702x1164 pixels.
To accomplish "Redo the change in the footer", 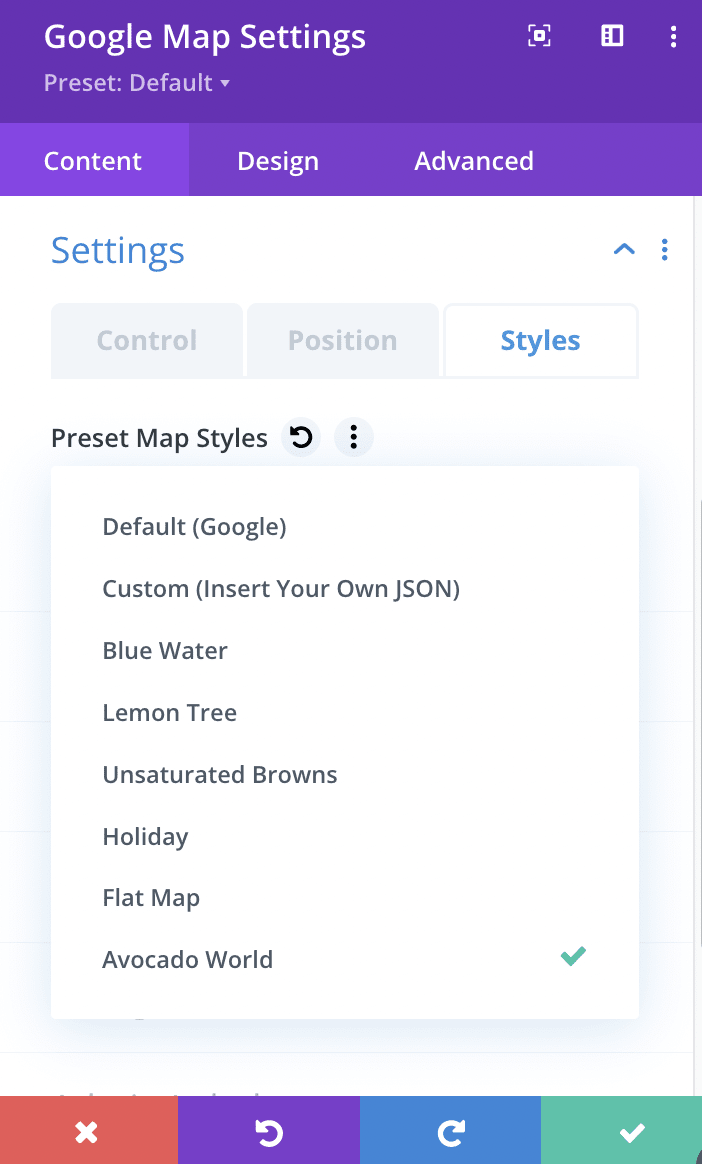I will point(450,1130).
